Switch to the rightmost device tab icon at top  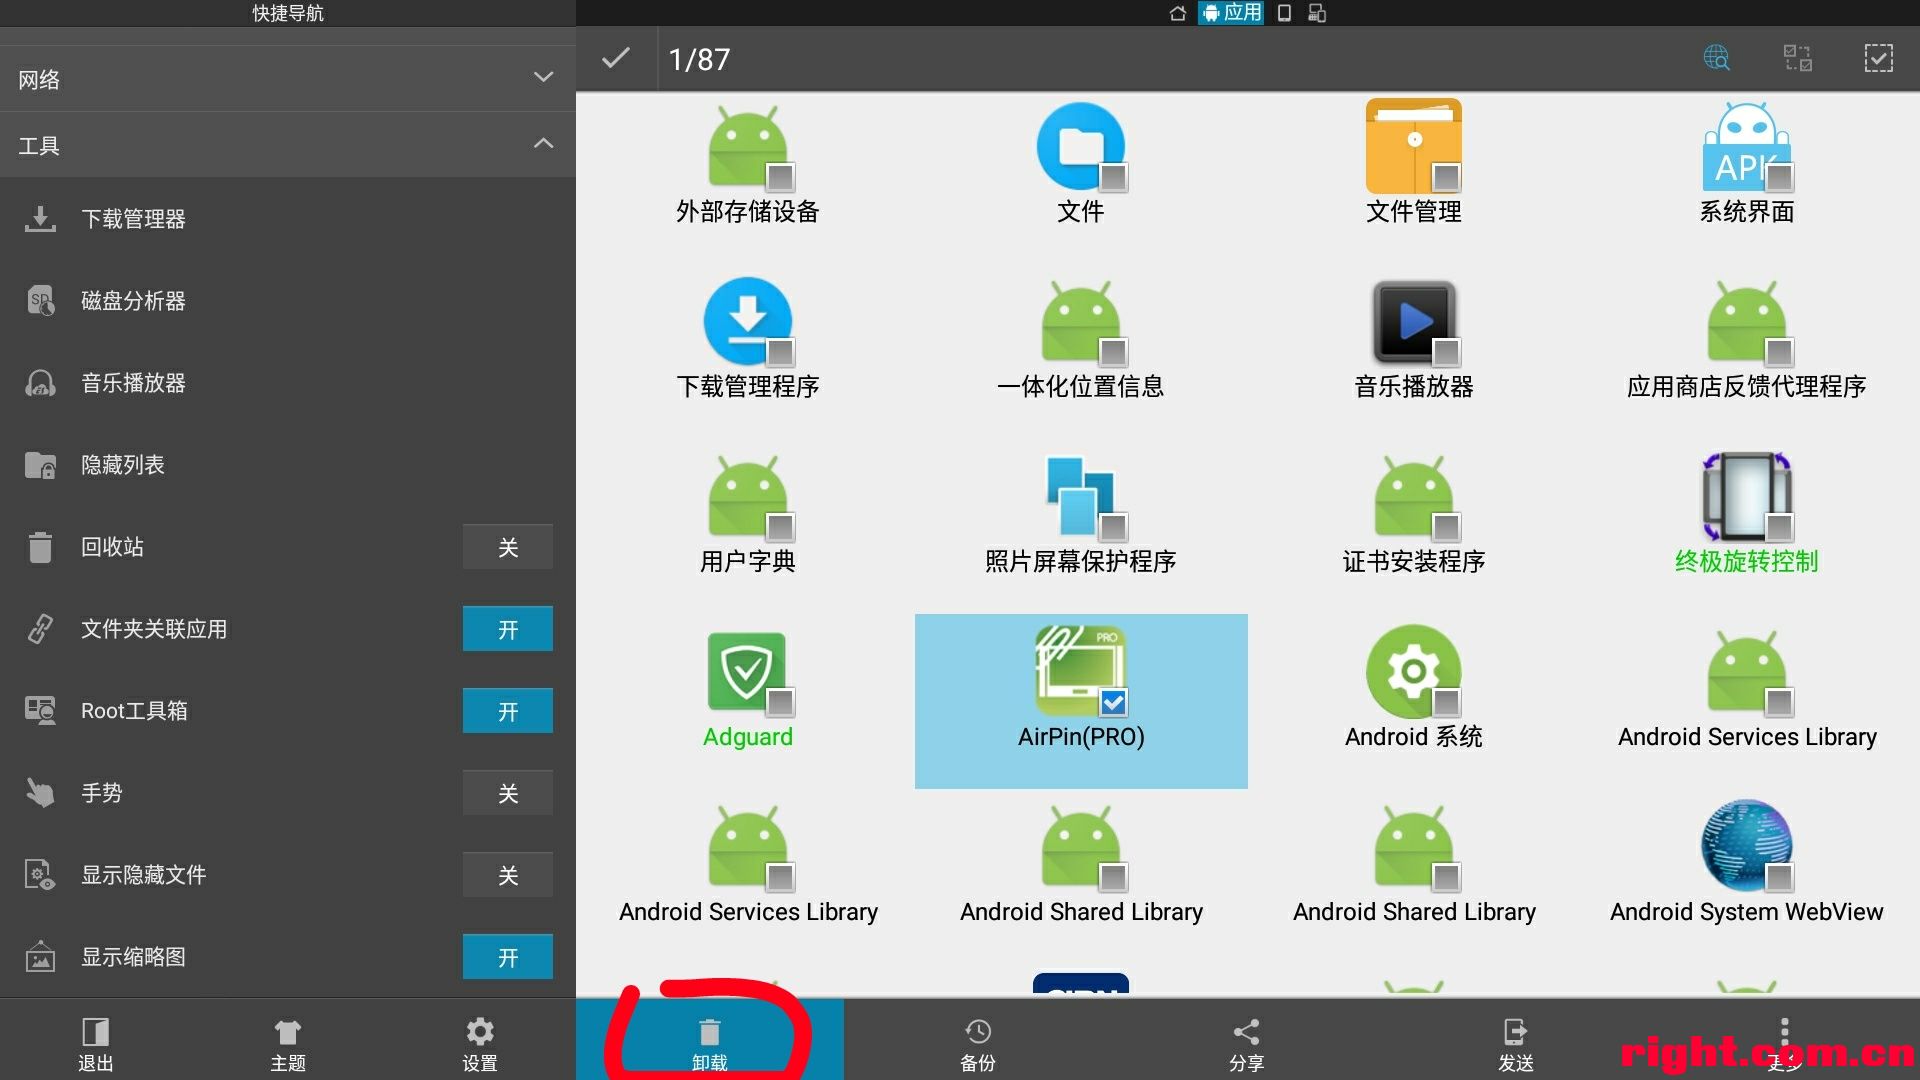1317,13
